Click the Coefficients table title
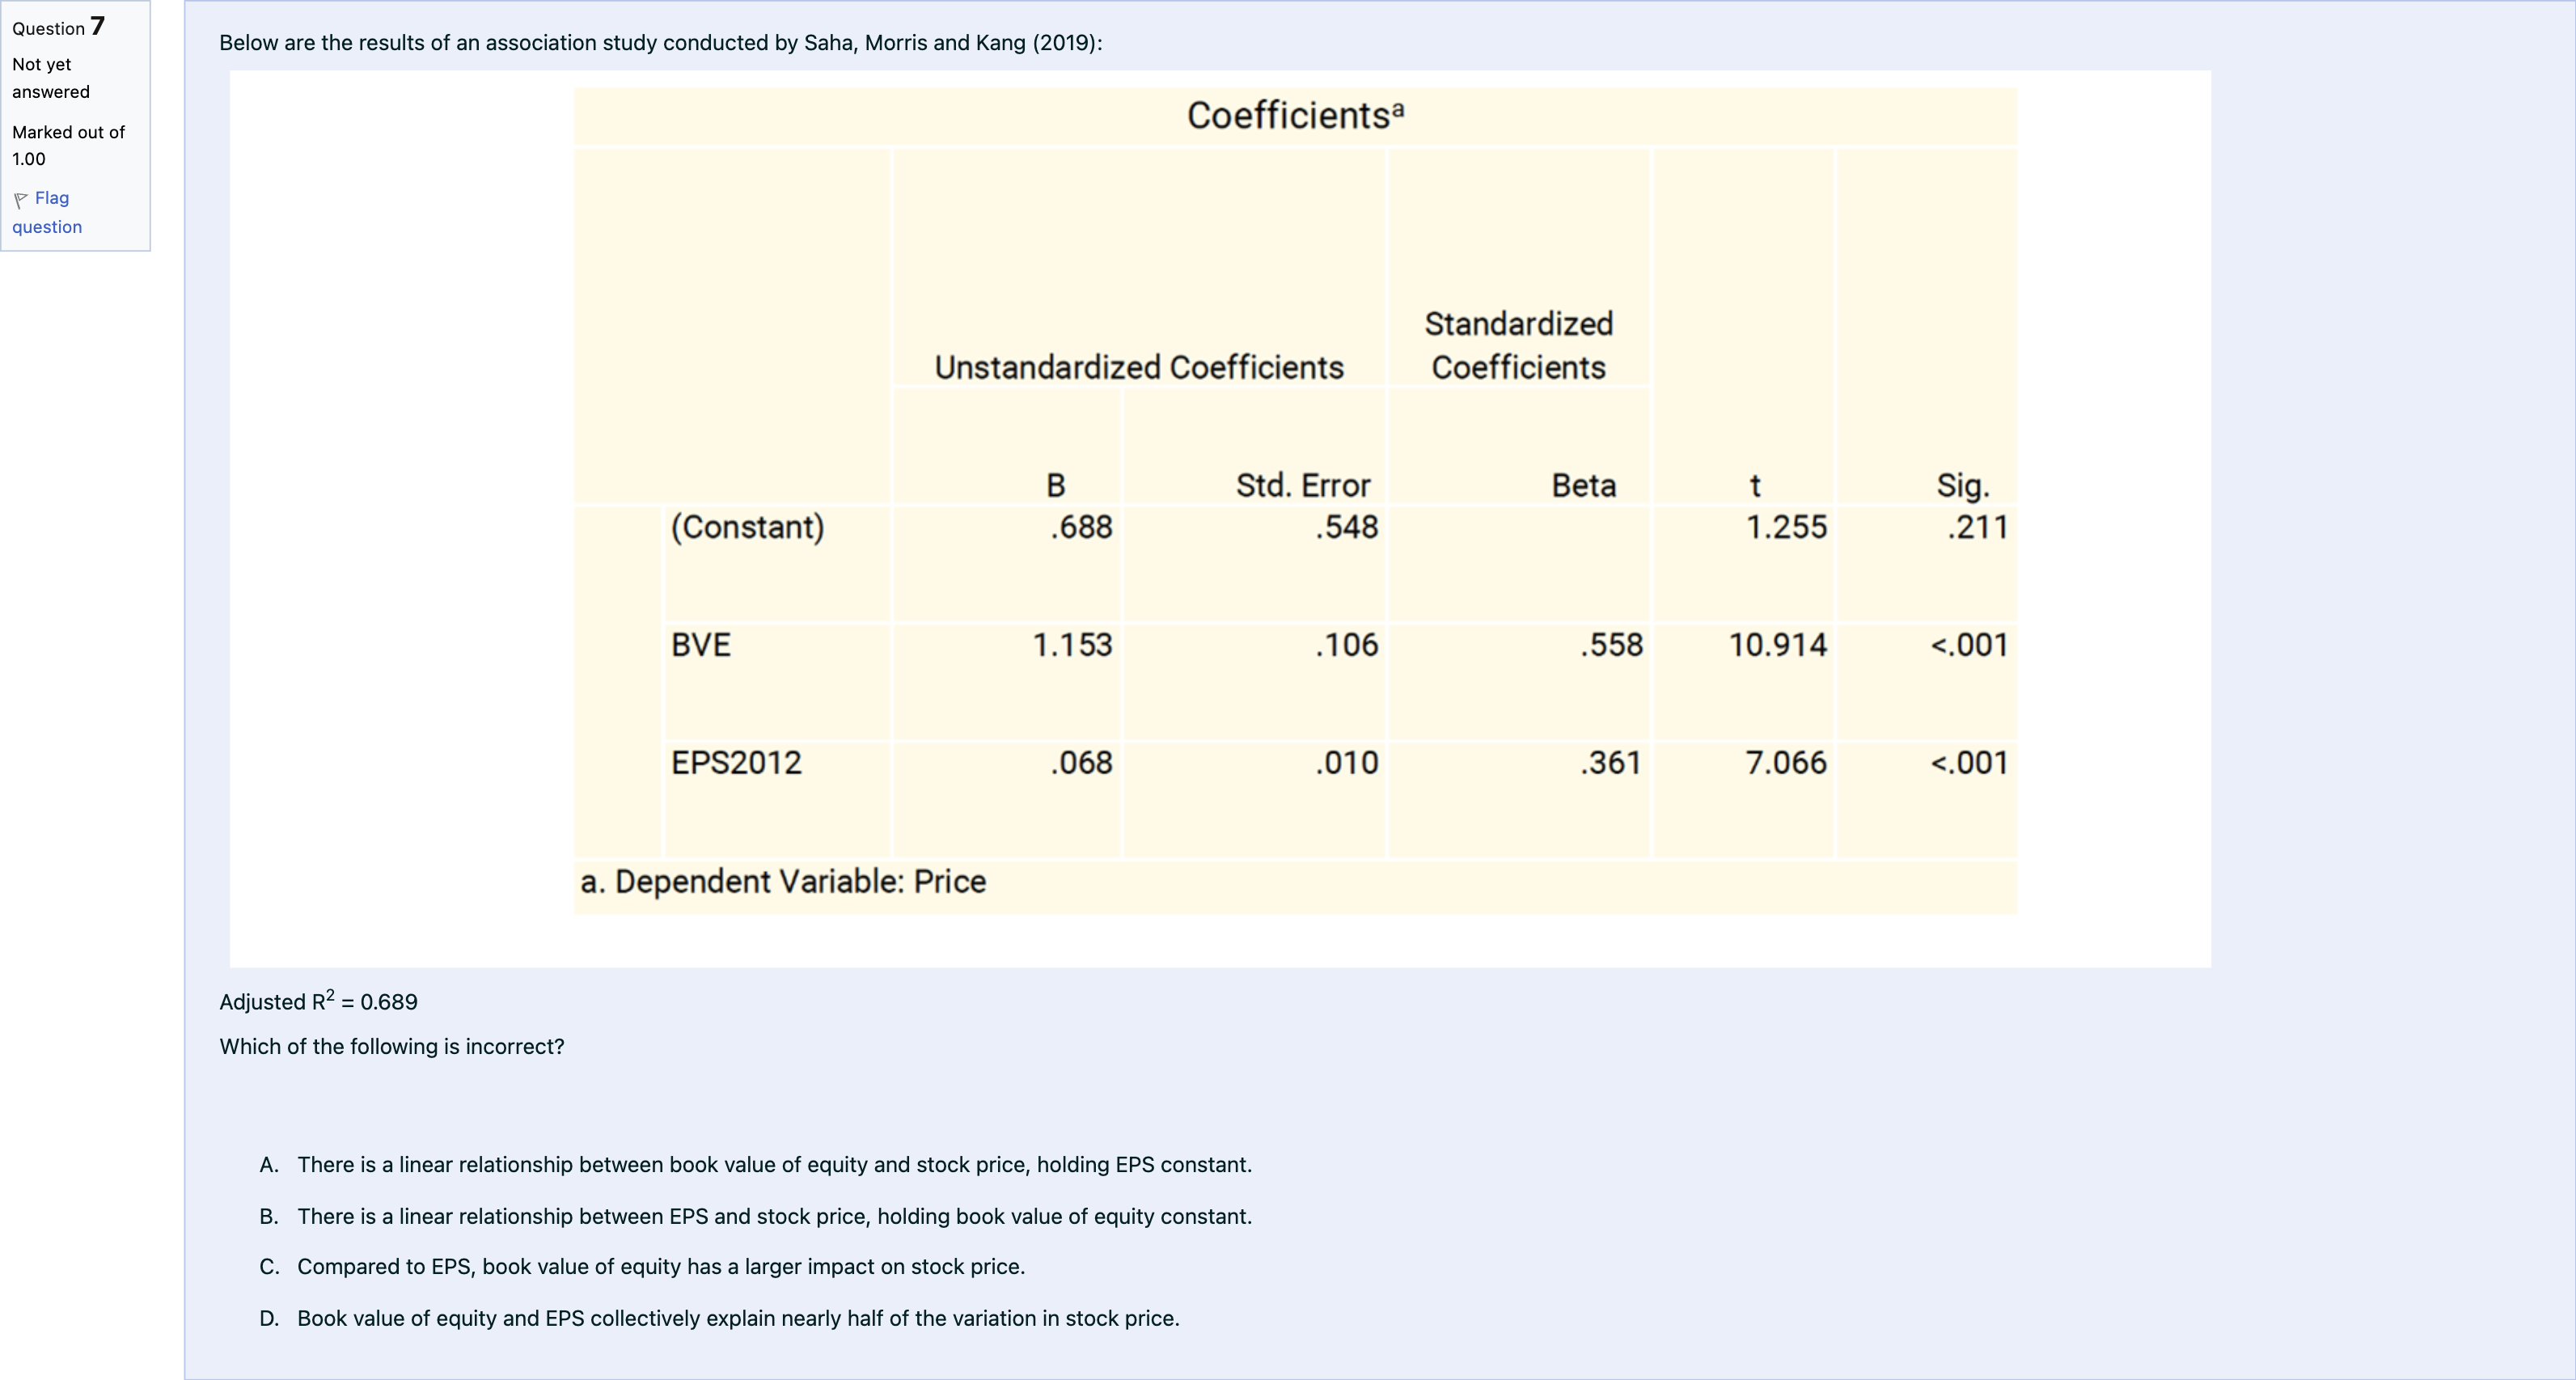The height and width of the screenshot is (1380, 2576). pyautogui.click(x=1295, y=116)
